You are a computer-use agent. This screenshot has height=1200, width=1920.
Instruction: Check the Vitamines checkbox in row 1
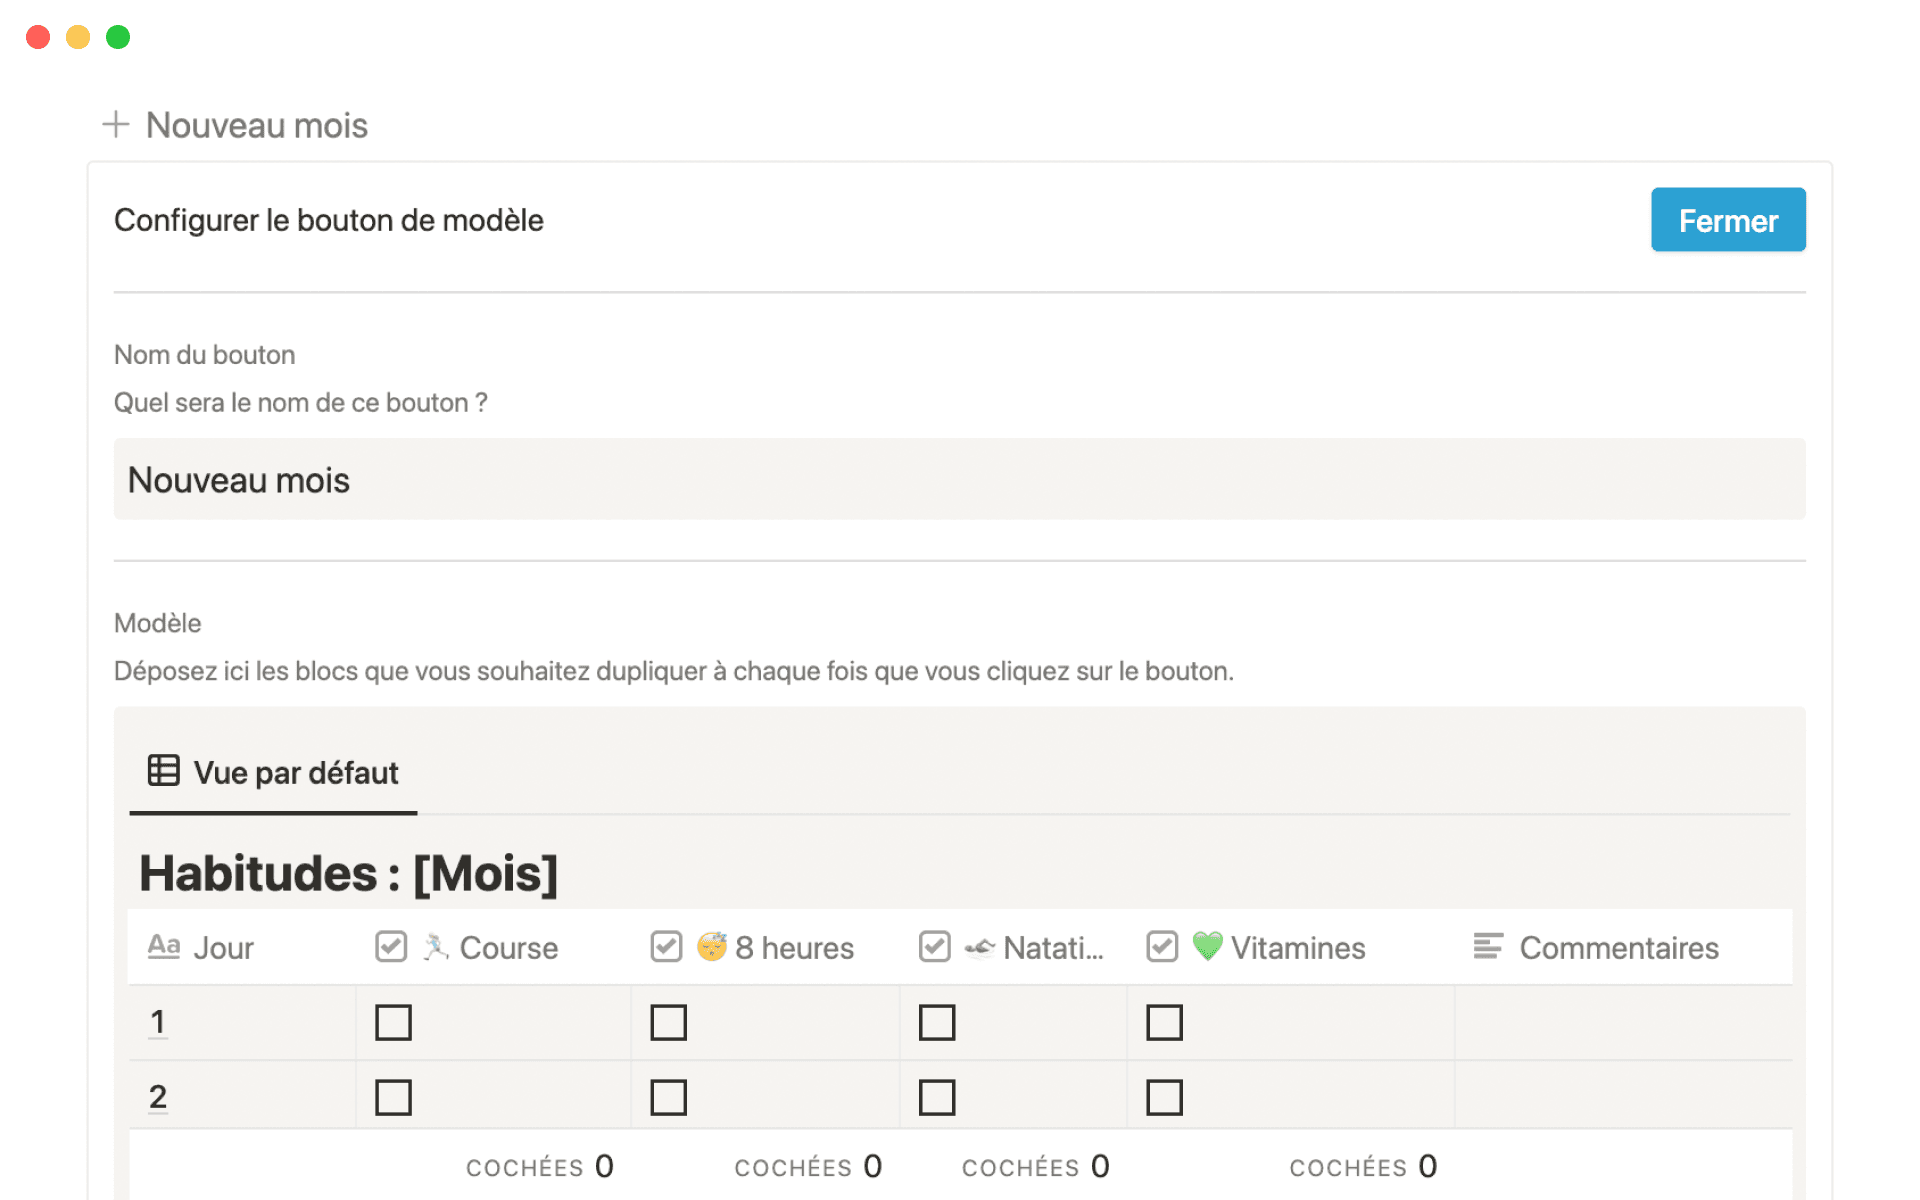click(x=1165, y=1023)
